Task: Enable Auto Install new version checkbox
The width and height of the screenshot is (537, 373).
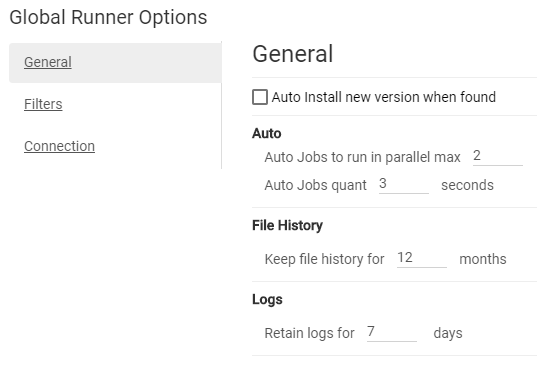Action: [260, 97]
